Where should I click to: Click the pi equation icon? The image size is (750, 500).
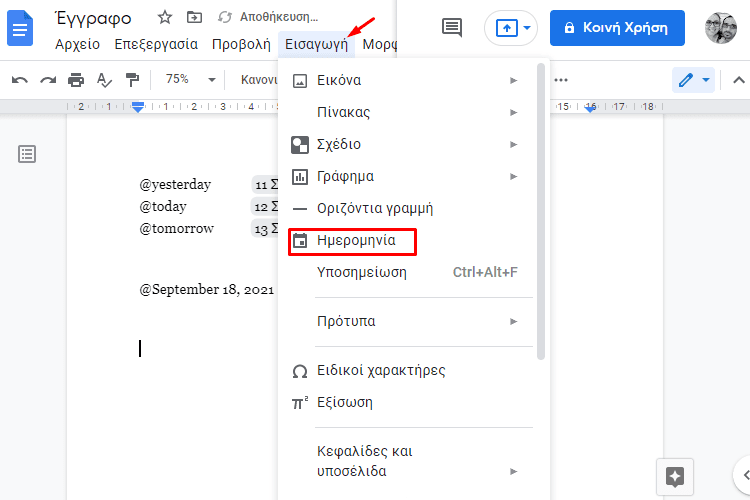pyautogui.click(x=299, y=403)
